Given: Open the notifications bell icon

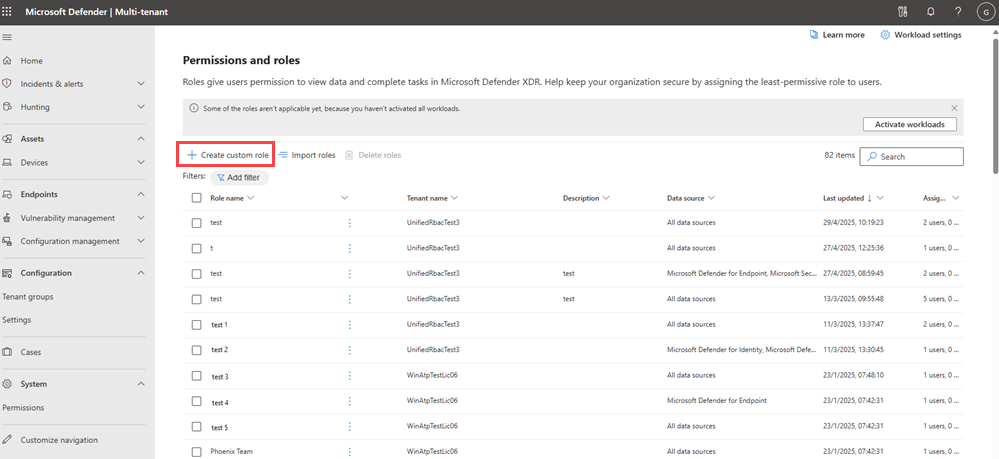Looking at the screenshot, I should click(x=931, y=11).
